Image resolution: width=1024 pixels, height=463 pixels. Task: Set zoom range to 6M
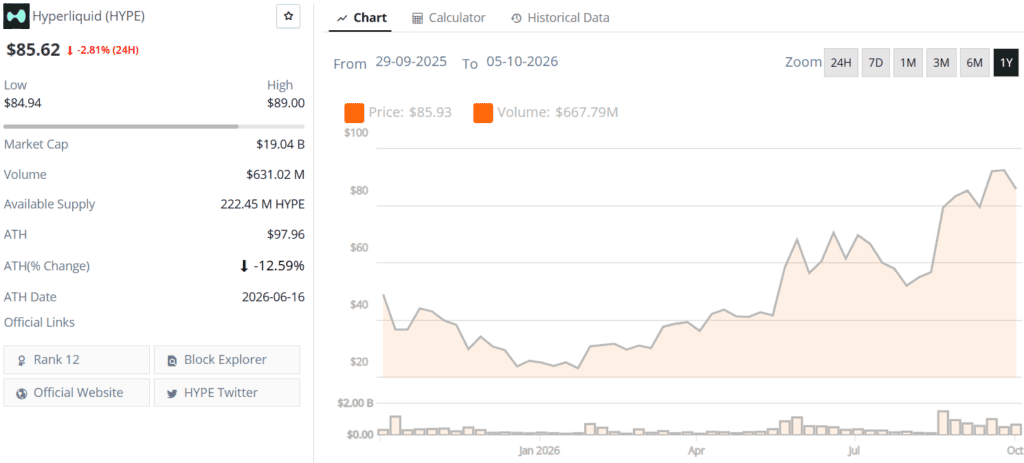974,63
